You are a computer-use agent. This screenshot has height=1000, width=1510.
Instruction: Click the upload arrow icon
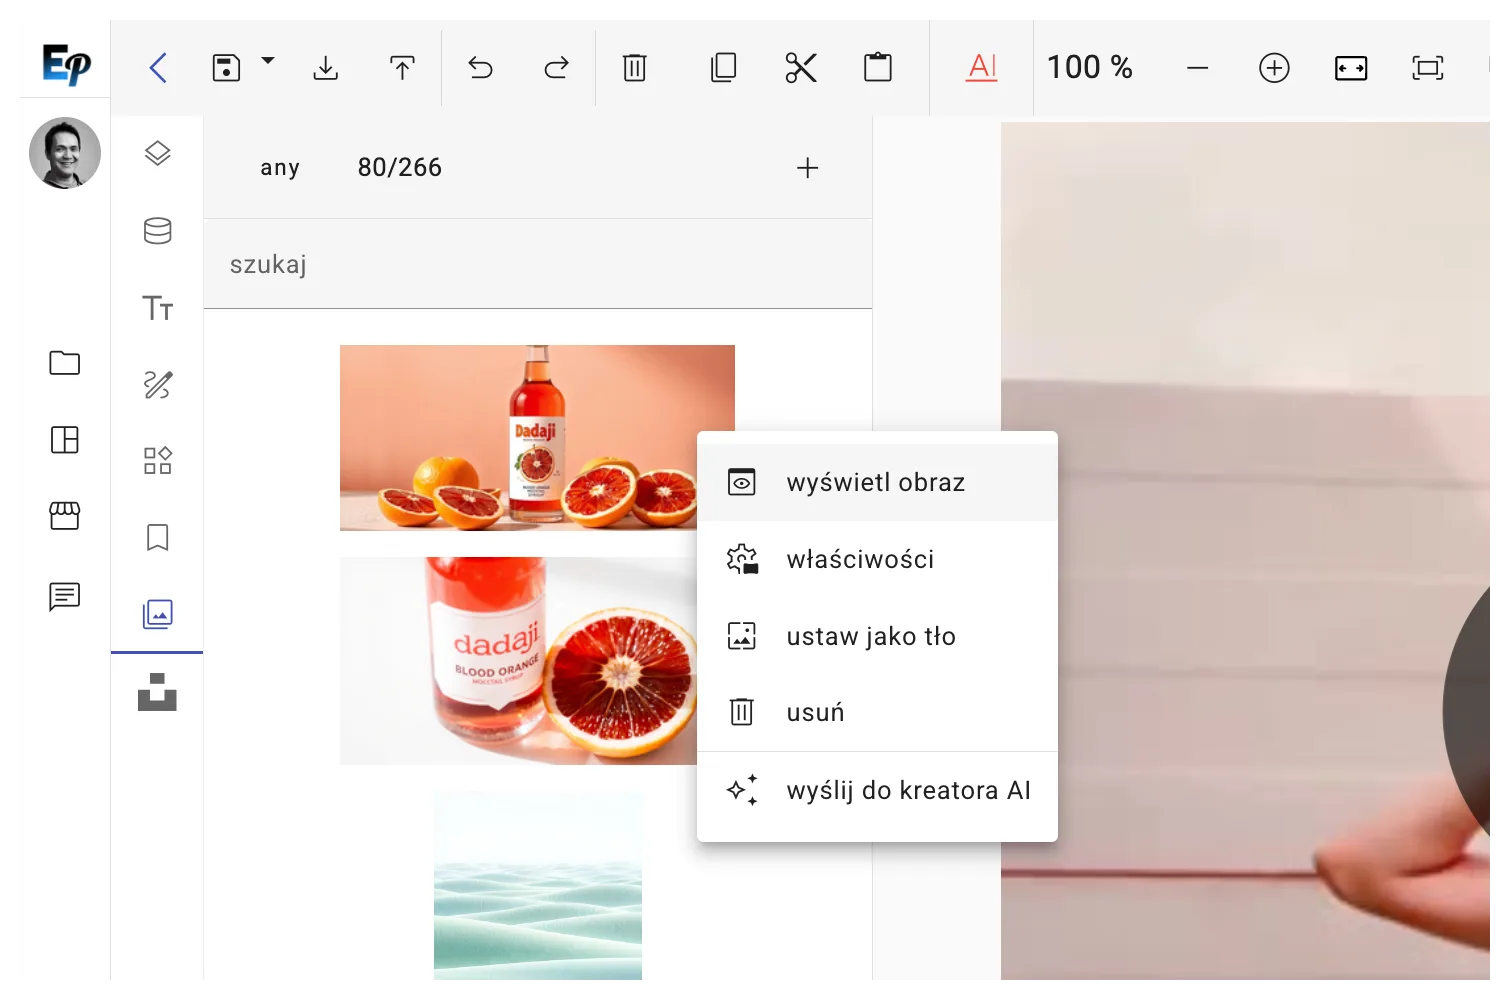coord(402,68)
